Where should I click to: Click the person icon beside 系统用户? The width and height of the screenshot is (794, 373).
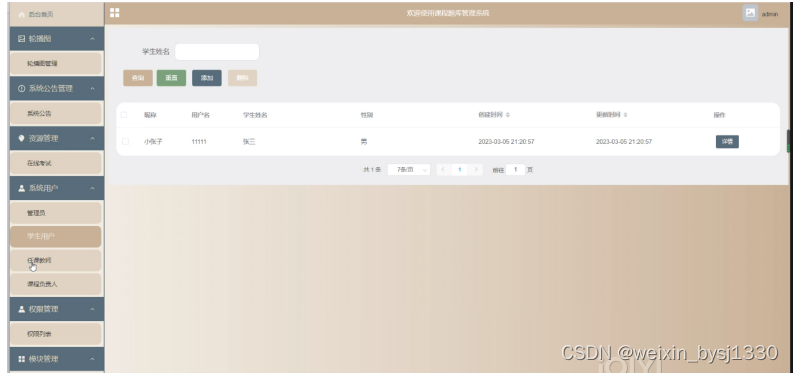tap(21, 188)
